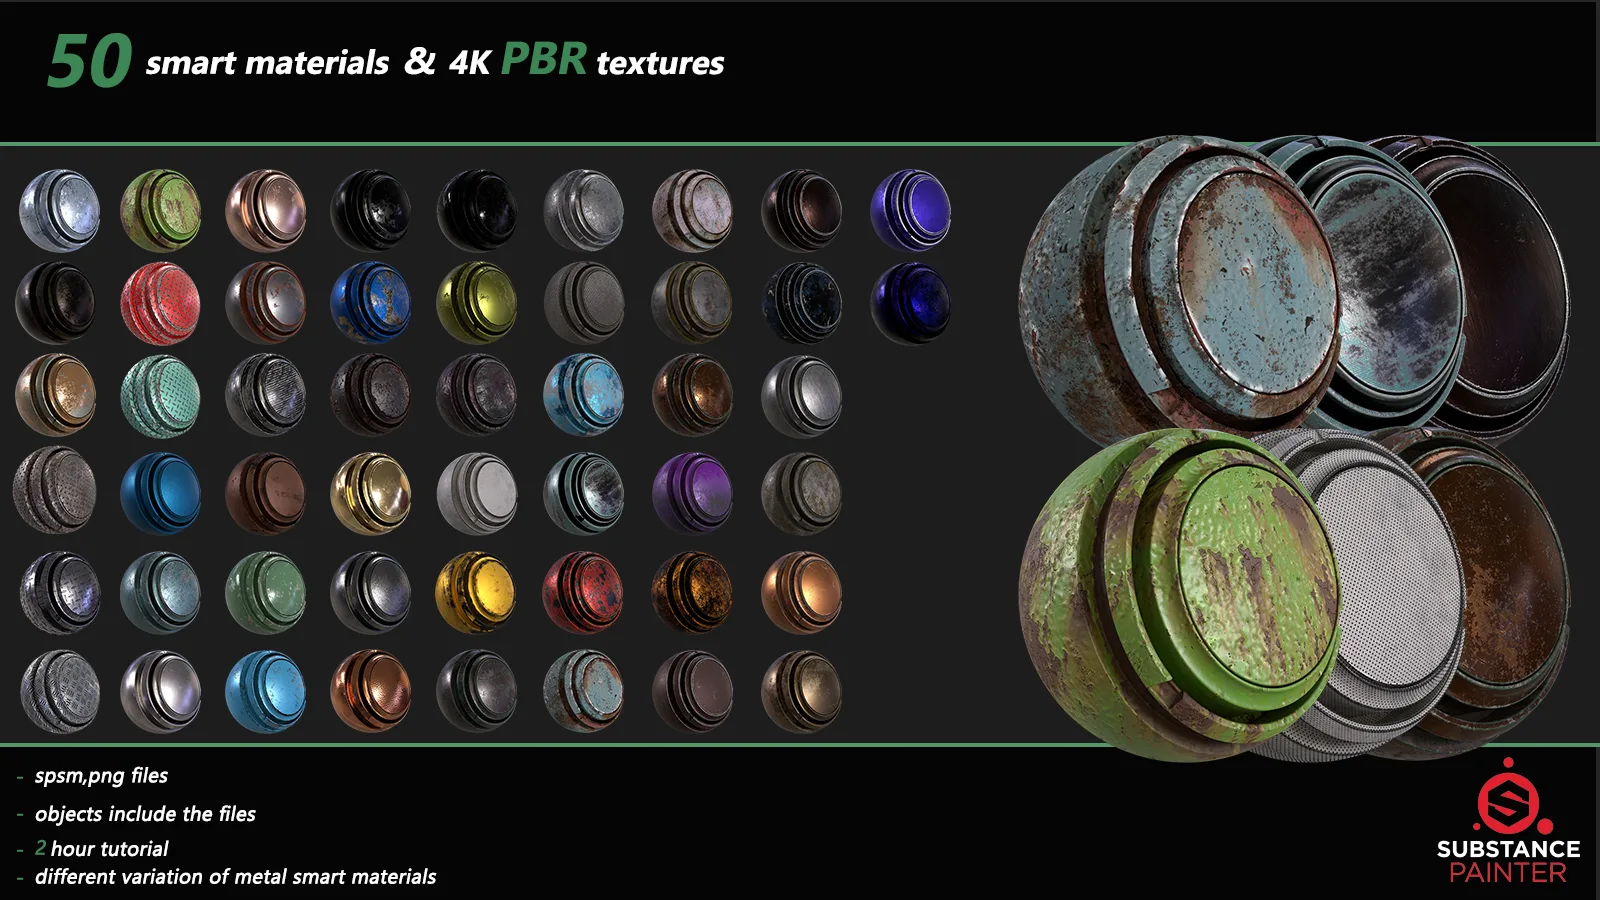Click the '2 hour tutorial' text line

(x=100, y=848)
